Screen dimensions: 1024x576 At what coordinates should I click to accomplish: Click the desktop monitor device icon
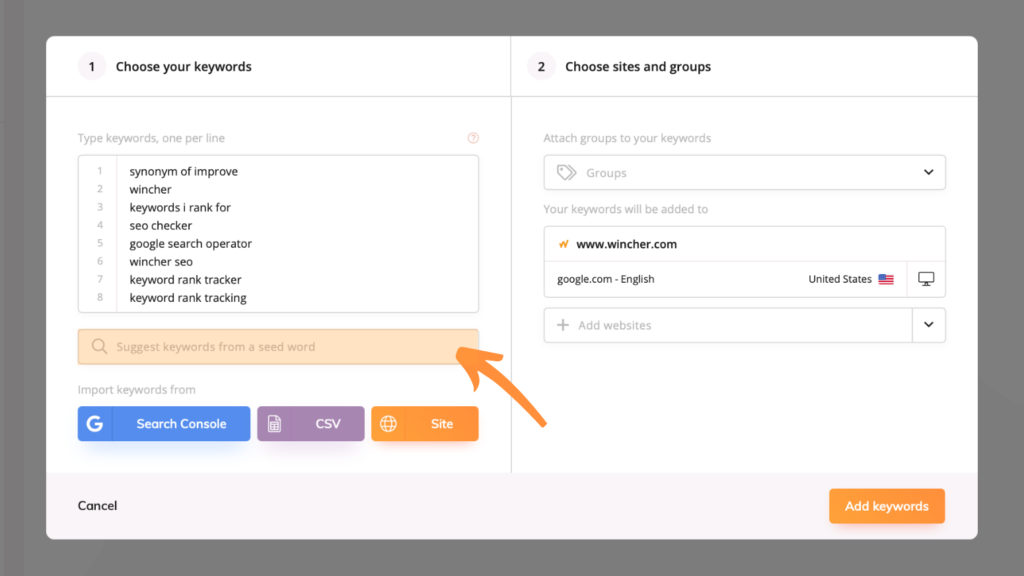click(x=926, y=279)
